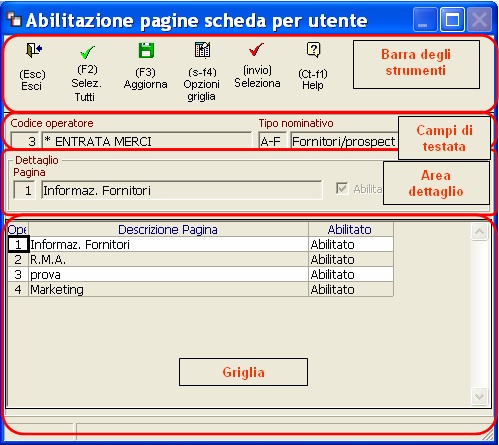Image resolution: width=499 pixels, height=445 pixels.
Task: Click the Descrizione Pagina column header
Action: [x=168, y=229]
